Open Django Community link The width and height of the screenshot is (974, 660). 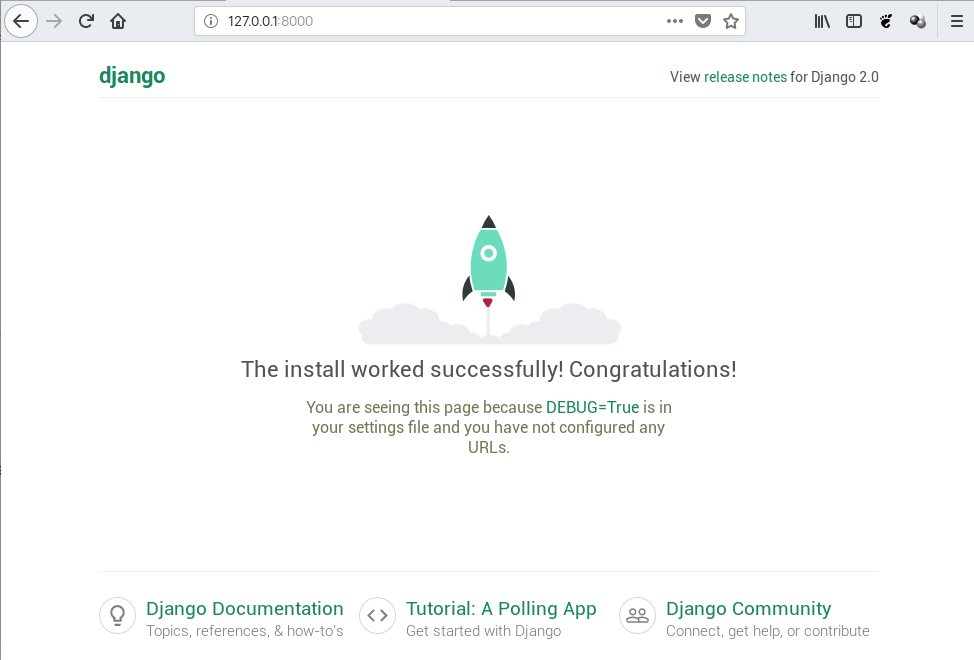[x=749, y=608]
